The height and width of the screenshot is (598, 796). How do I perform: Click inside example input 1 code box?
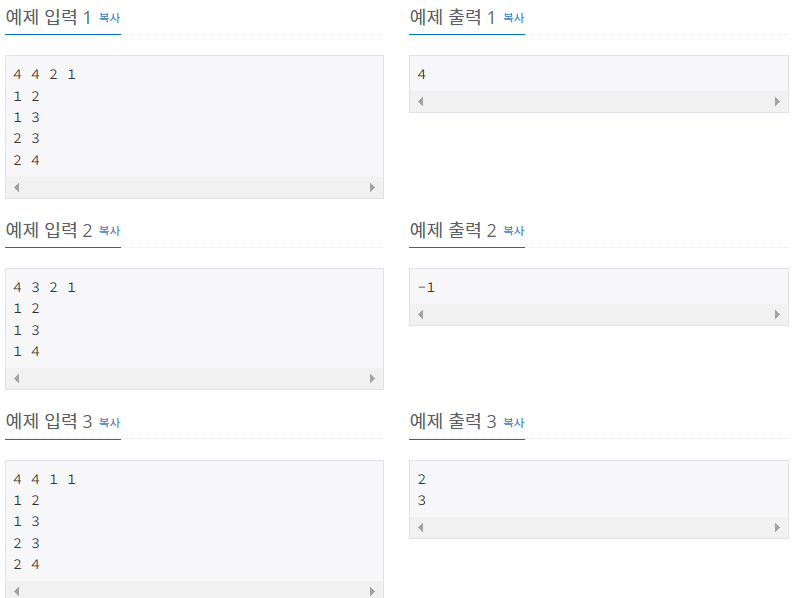point(194,117)
